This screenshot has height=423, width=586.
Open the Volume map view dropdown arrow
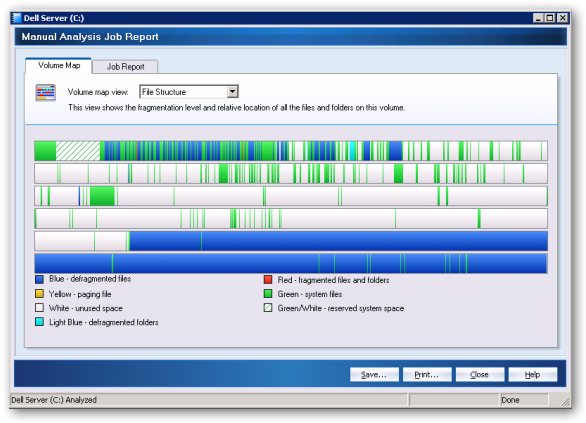pos(232,92)
